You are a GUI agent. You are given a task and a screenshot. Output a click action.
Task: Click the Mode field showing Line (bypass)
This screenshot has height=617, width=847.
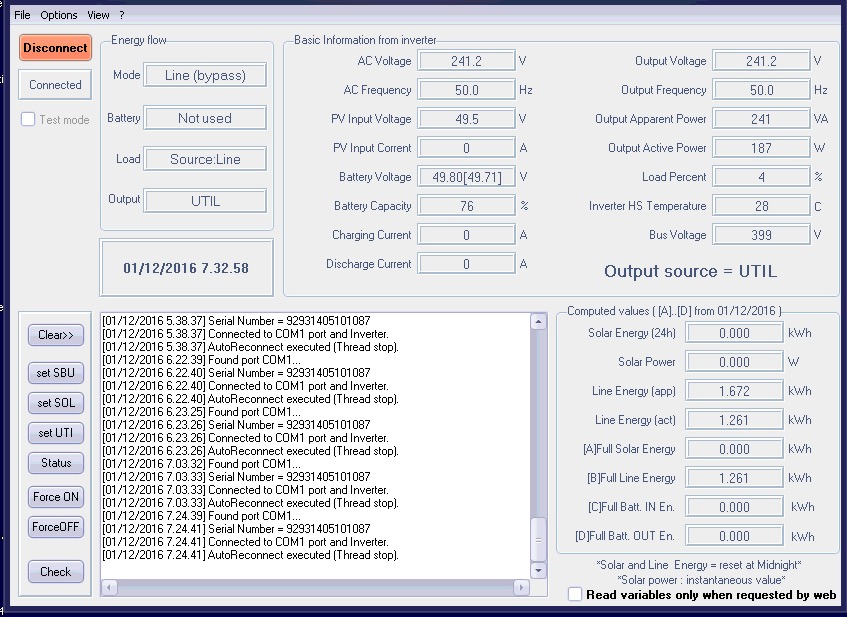tap(205, 75)
